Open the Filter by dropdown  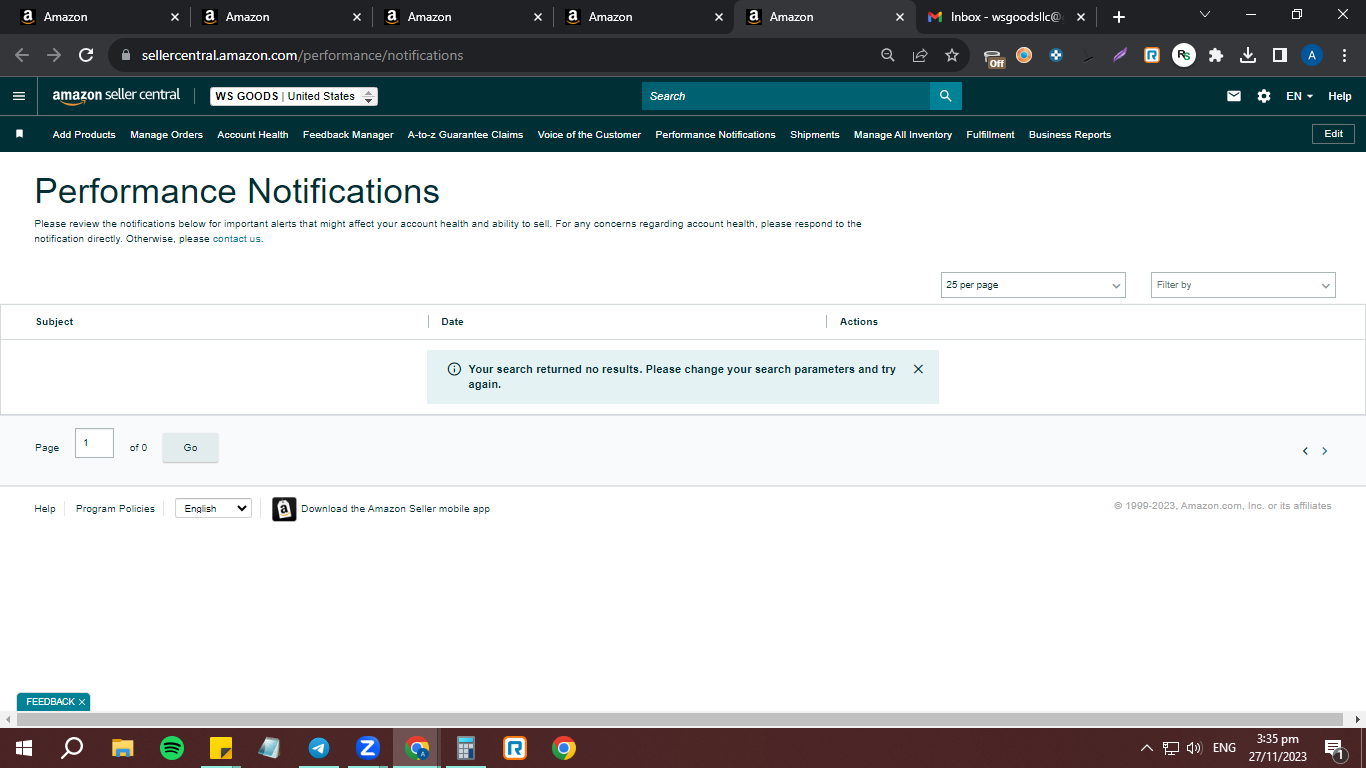click(1243, 285)
